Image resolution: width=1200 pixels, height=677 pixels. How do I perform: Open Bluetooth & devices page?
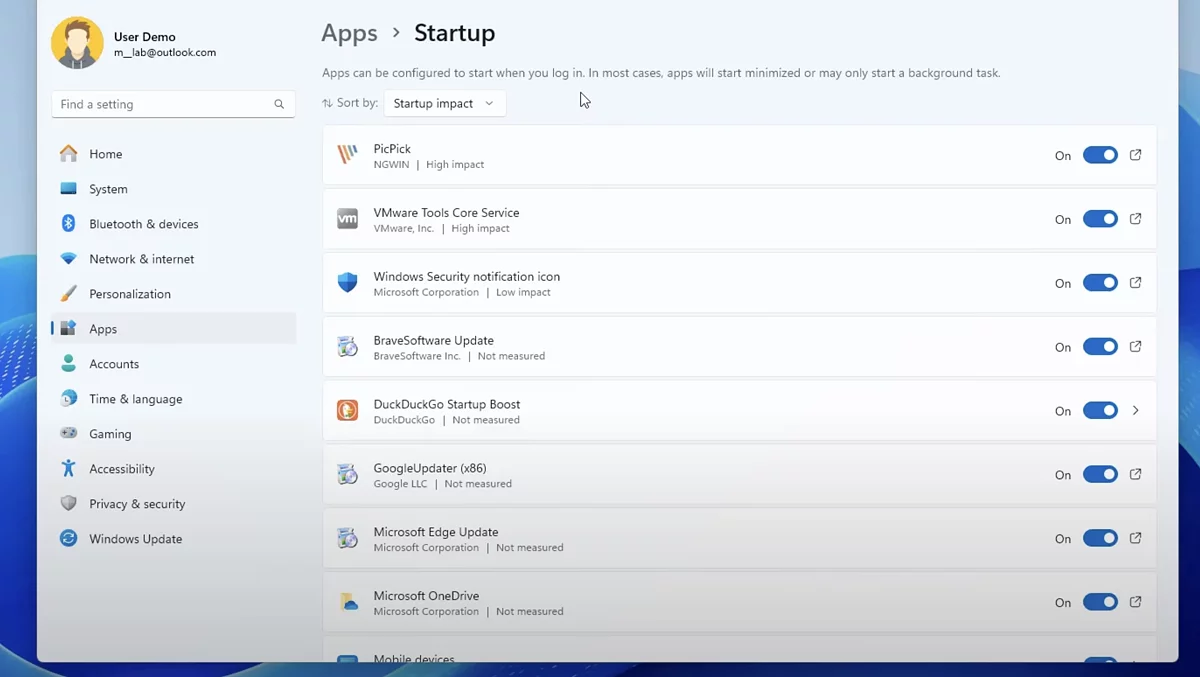174,224
